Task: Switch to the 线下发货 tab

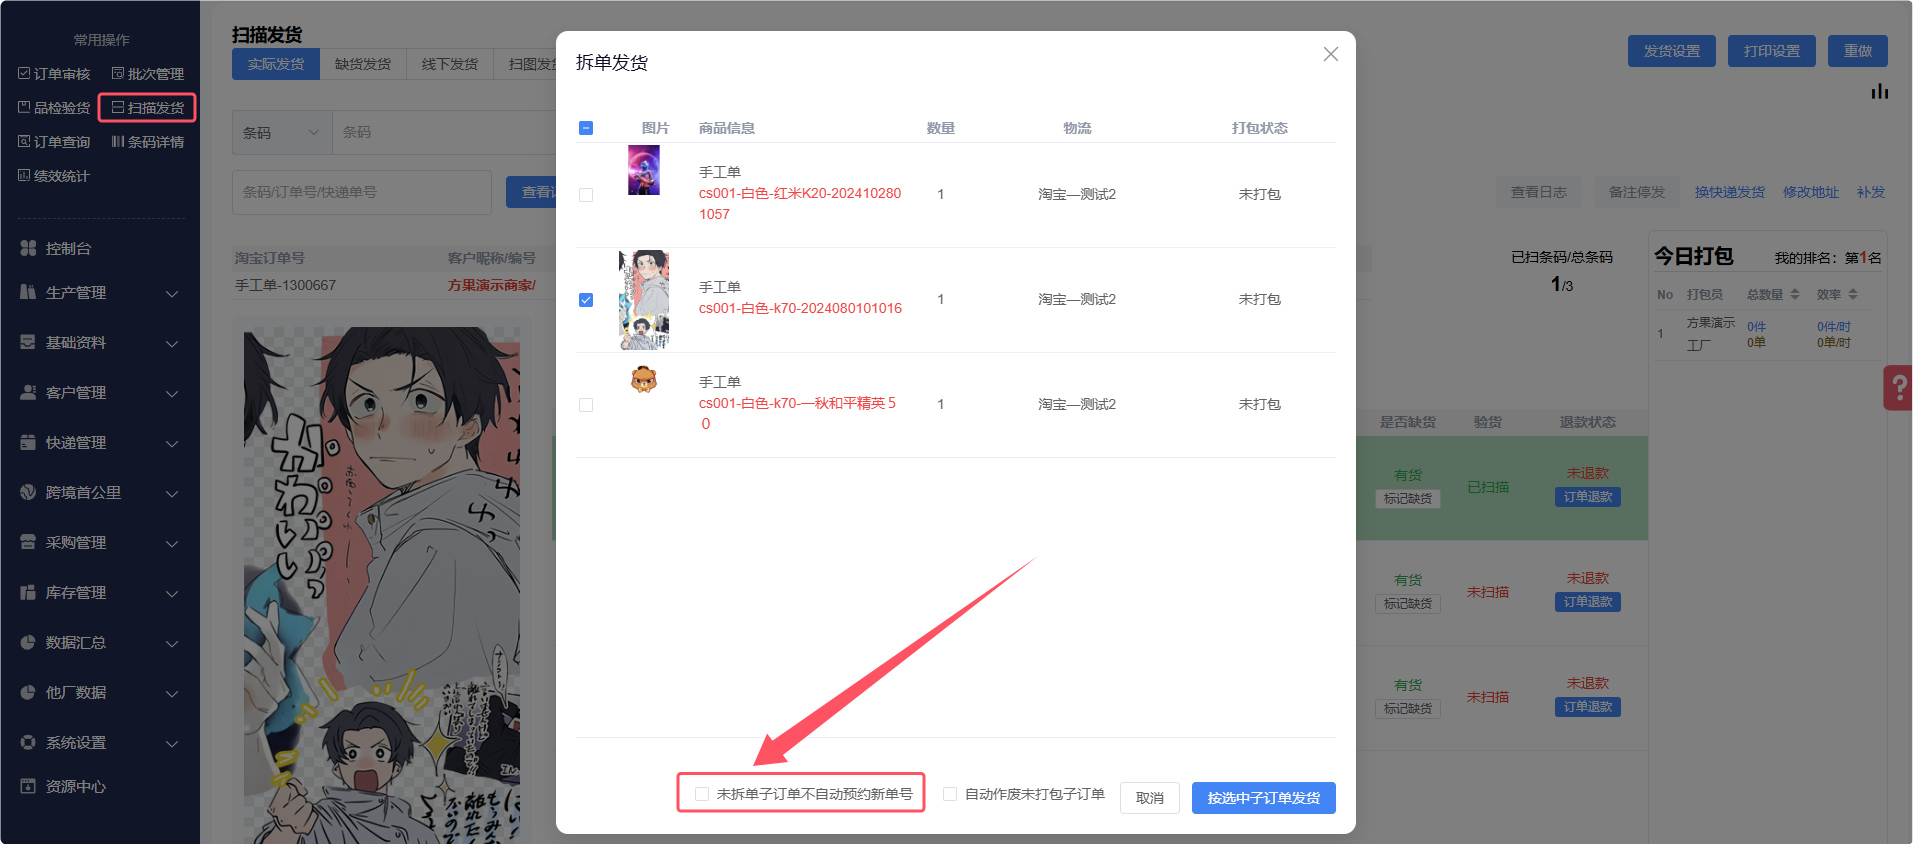Action: click(450, 64)
